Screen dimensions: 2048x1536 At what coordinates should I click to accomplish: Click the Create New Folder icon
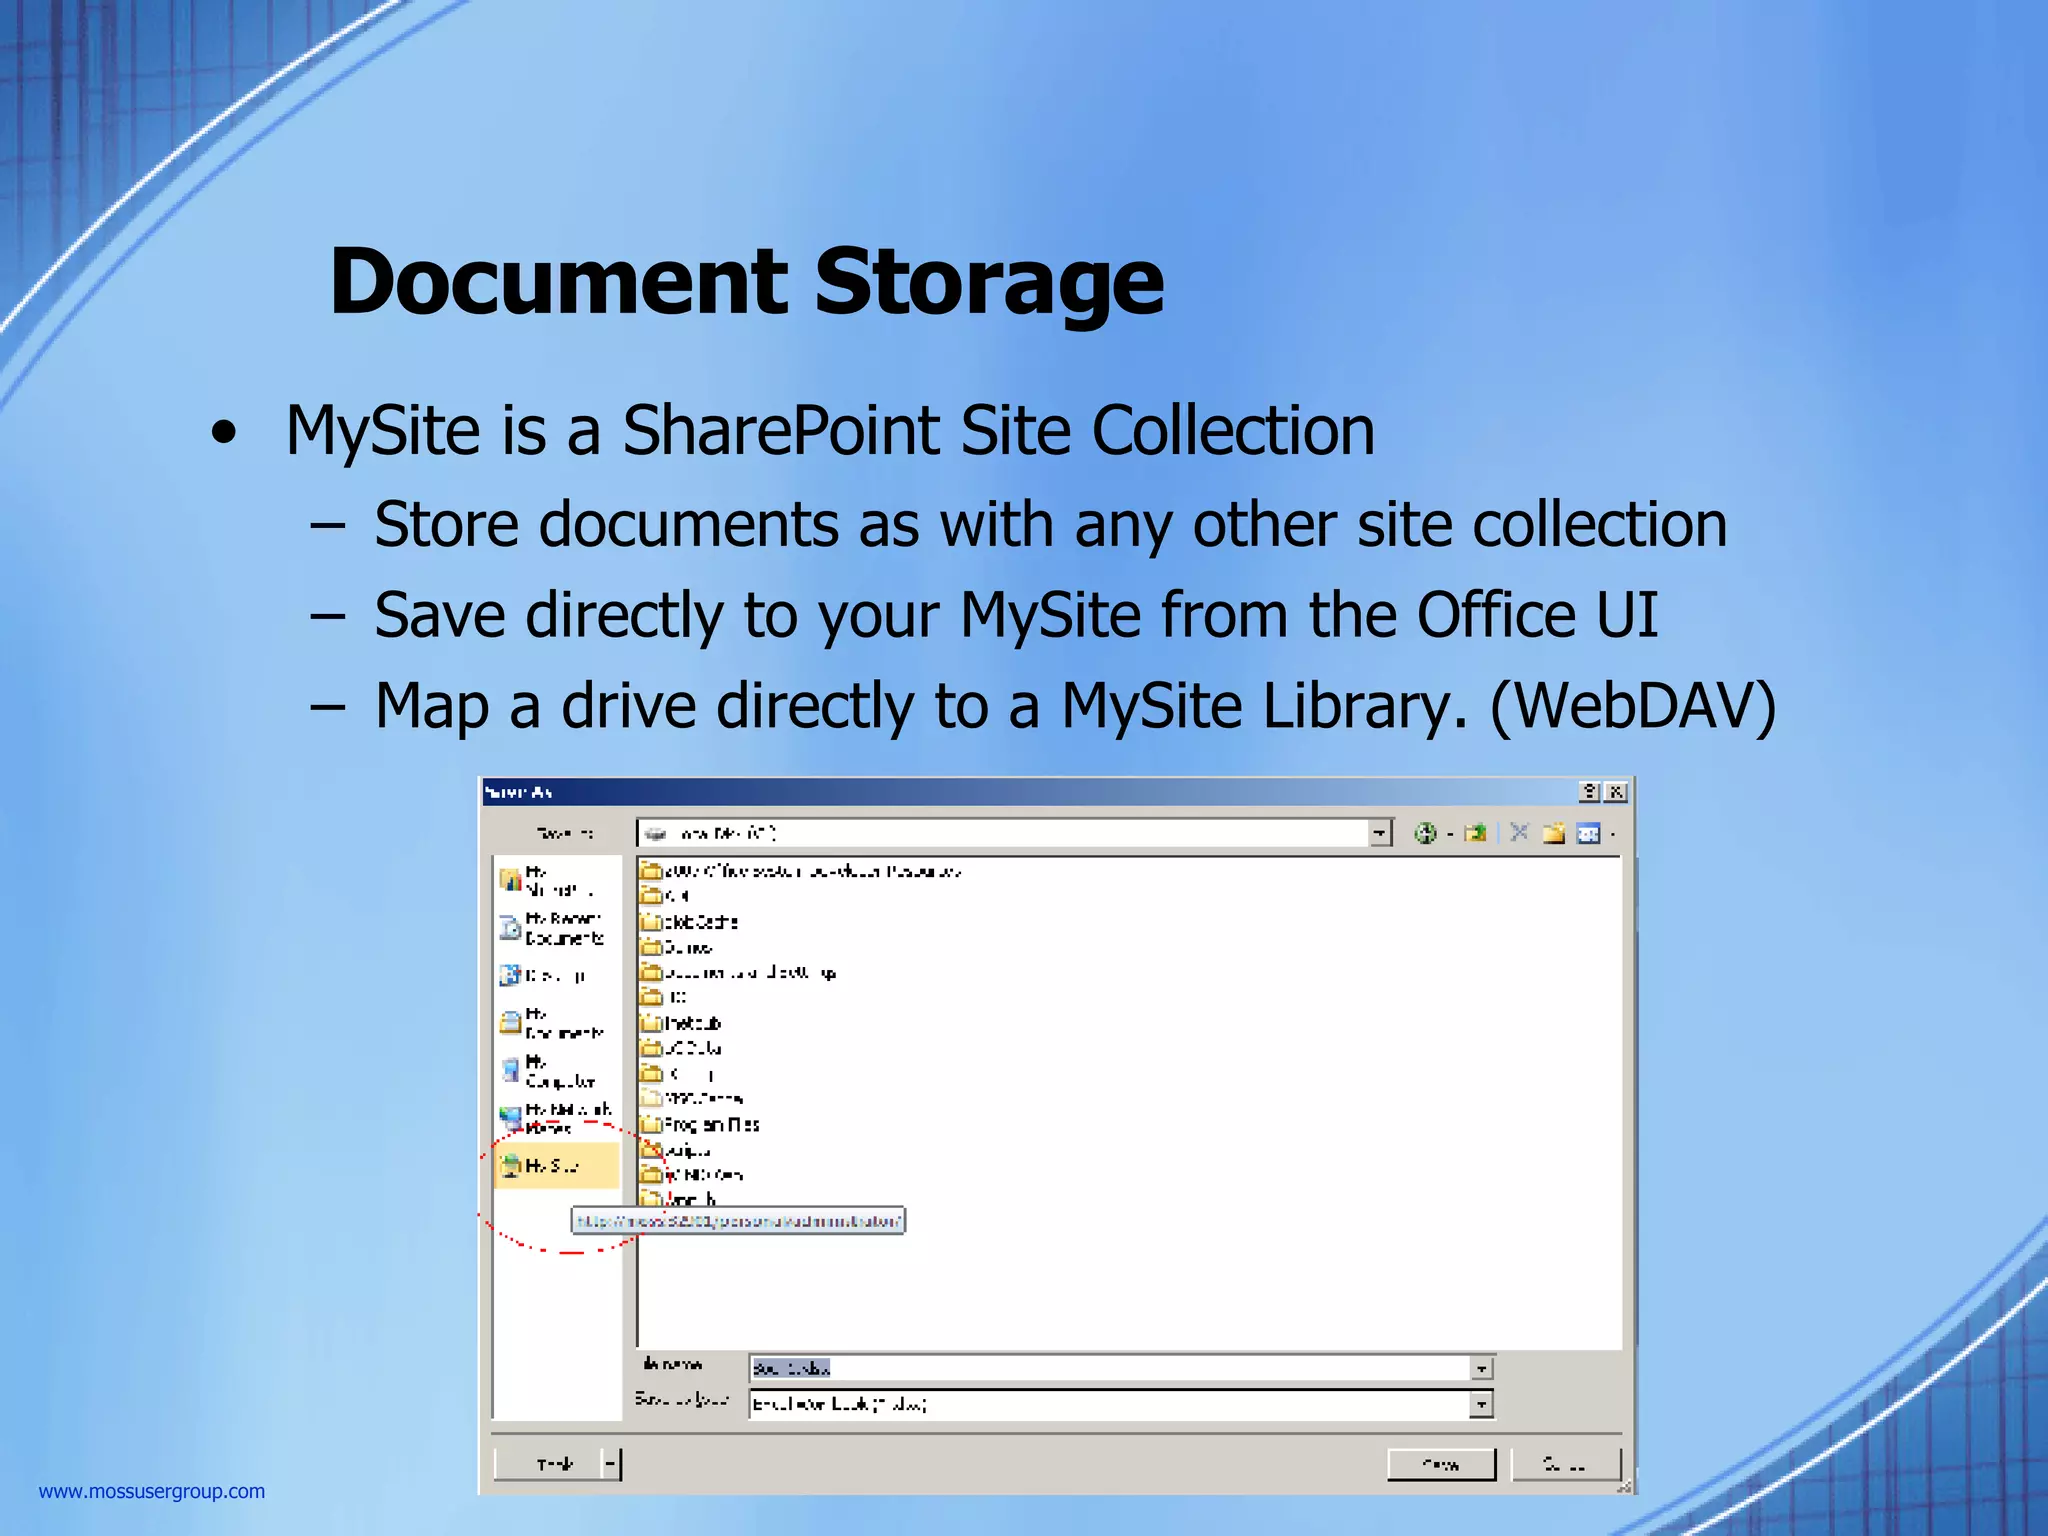pyautogui.click(x=1553, y=833)
